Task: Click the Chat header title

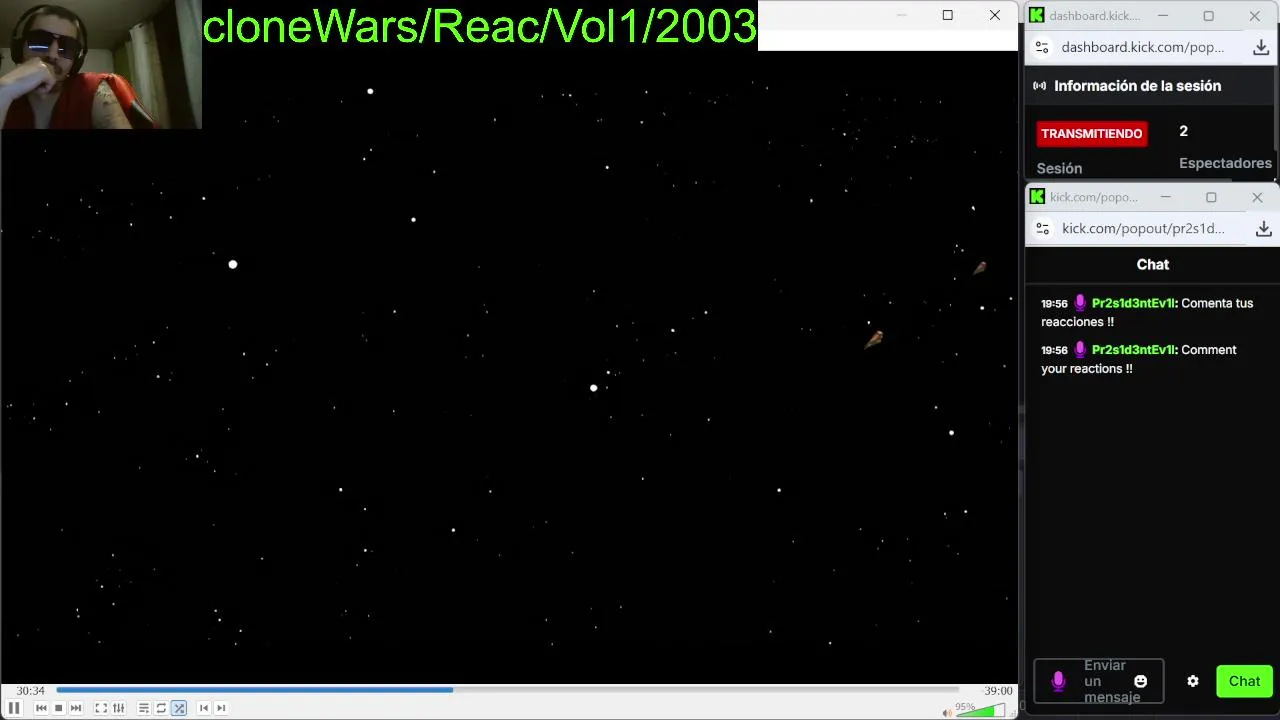Action: click(1153, 264)
